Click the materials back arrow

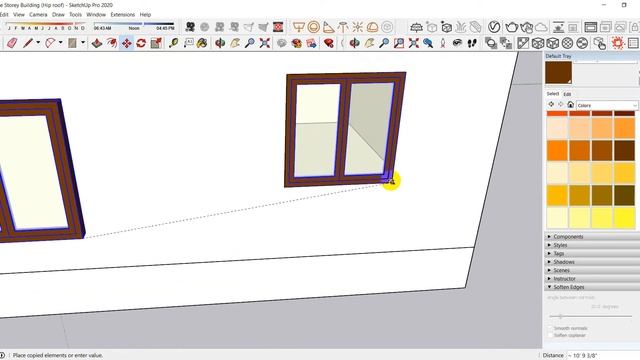pyautogui.click(x=551, y=104)
